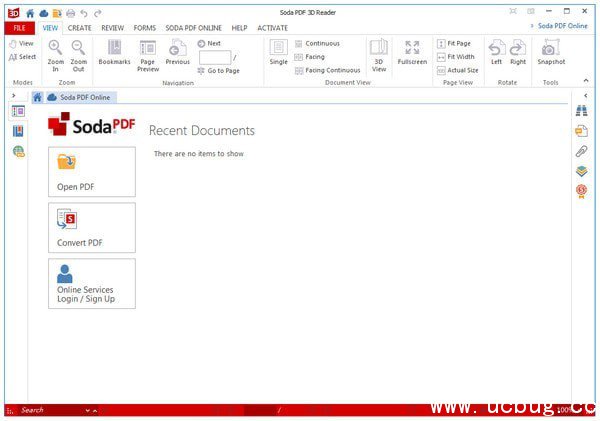This screenshot has width=600, height=421.
Task: Click the home icon in the document tab bar
Action: click(x=38, y=97)
